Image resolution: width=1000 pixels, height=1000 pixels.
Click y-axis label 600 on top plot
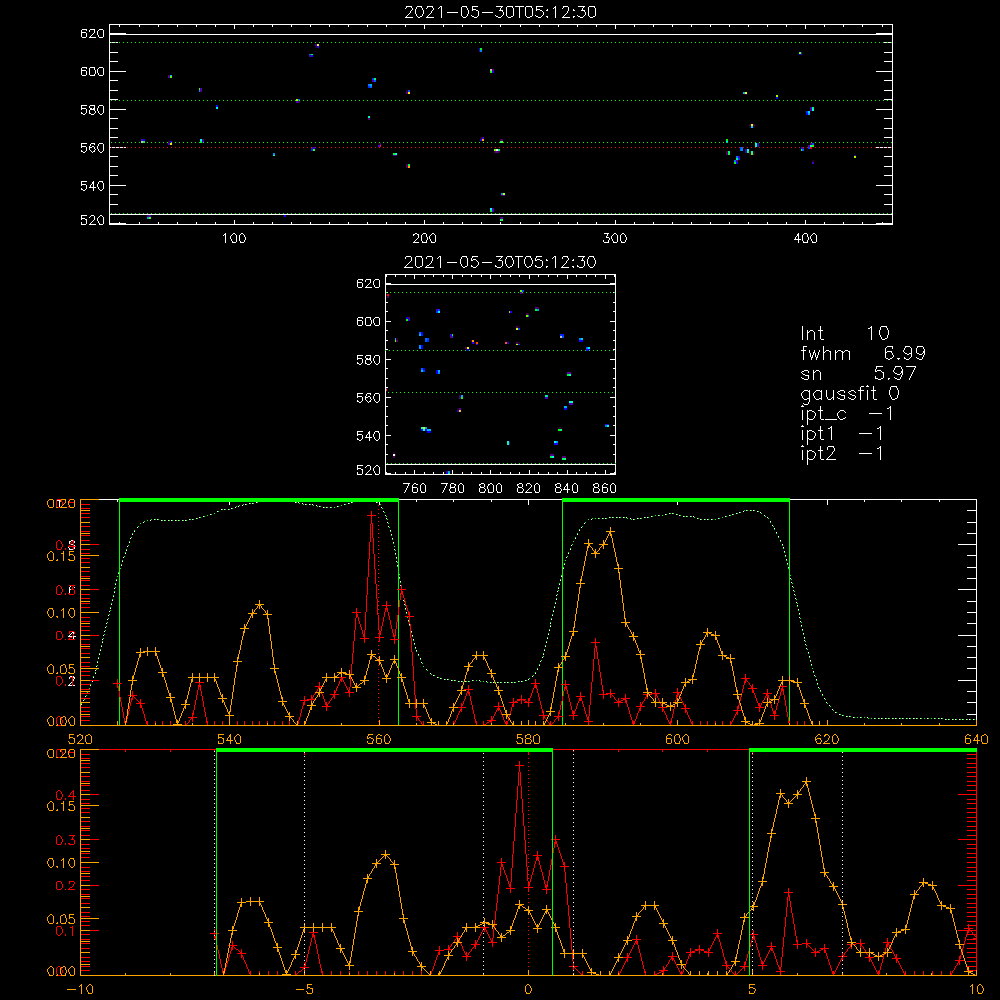pyautogui.click(x=92, y=71)
